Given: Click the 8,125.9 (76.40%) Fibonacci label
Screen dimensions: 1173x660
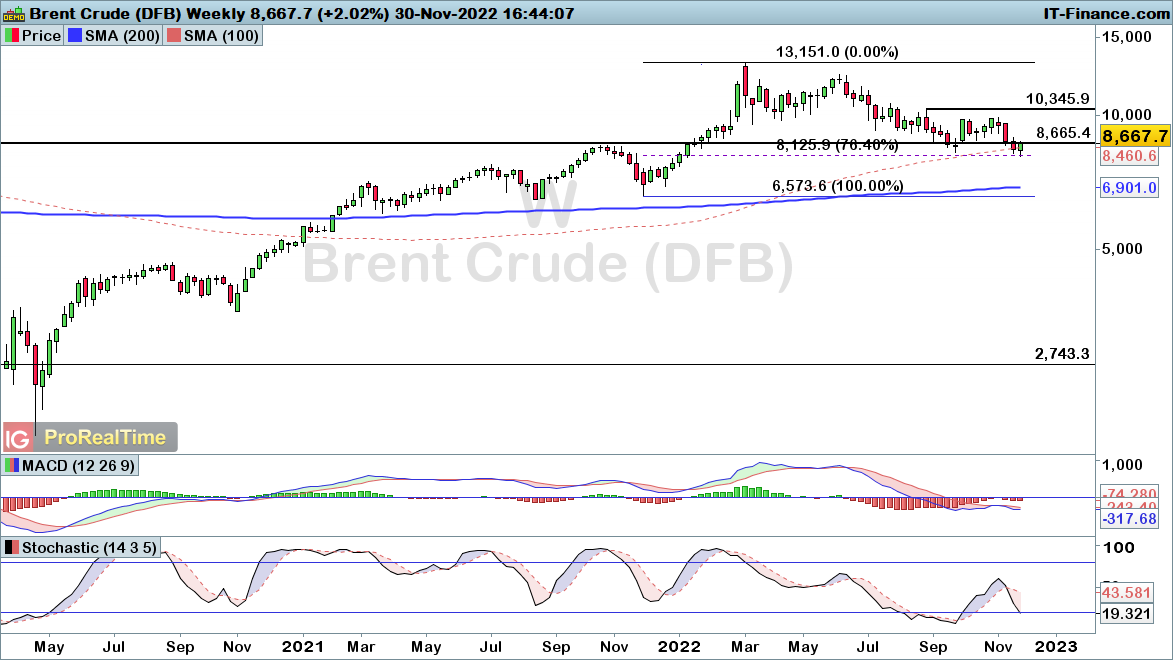Looking at the screenshot, I should pyautogui.click(x=837, y=145).
